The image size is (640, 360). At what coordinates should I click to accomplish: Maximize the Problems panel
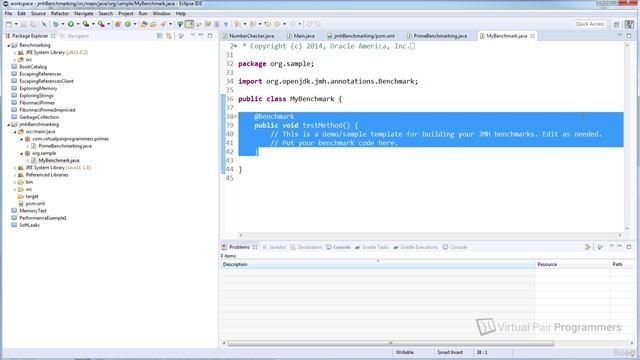click(629, 247)
